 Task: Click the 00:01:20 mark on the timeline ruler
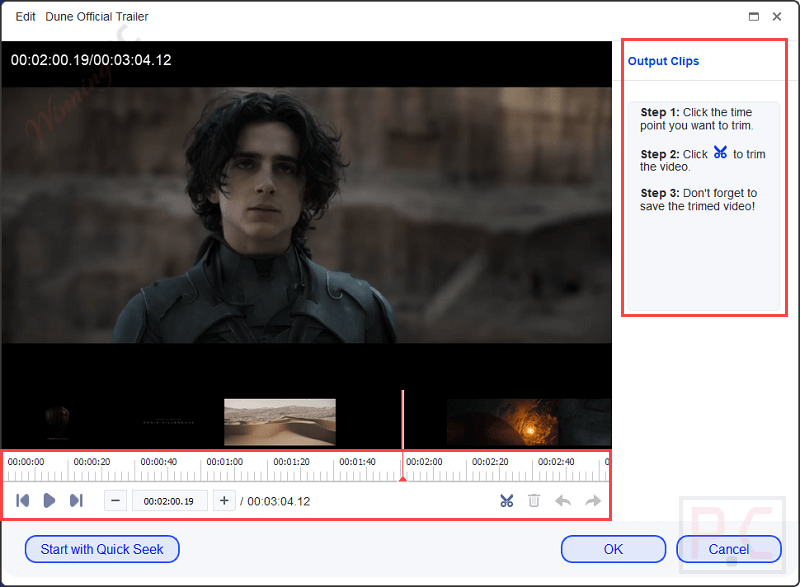tap(291, 462)
